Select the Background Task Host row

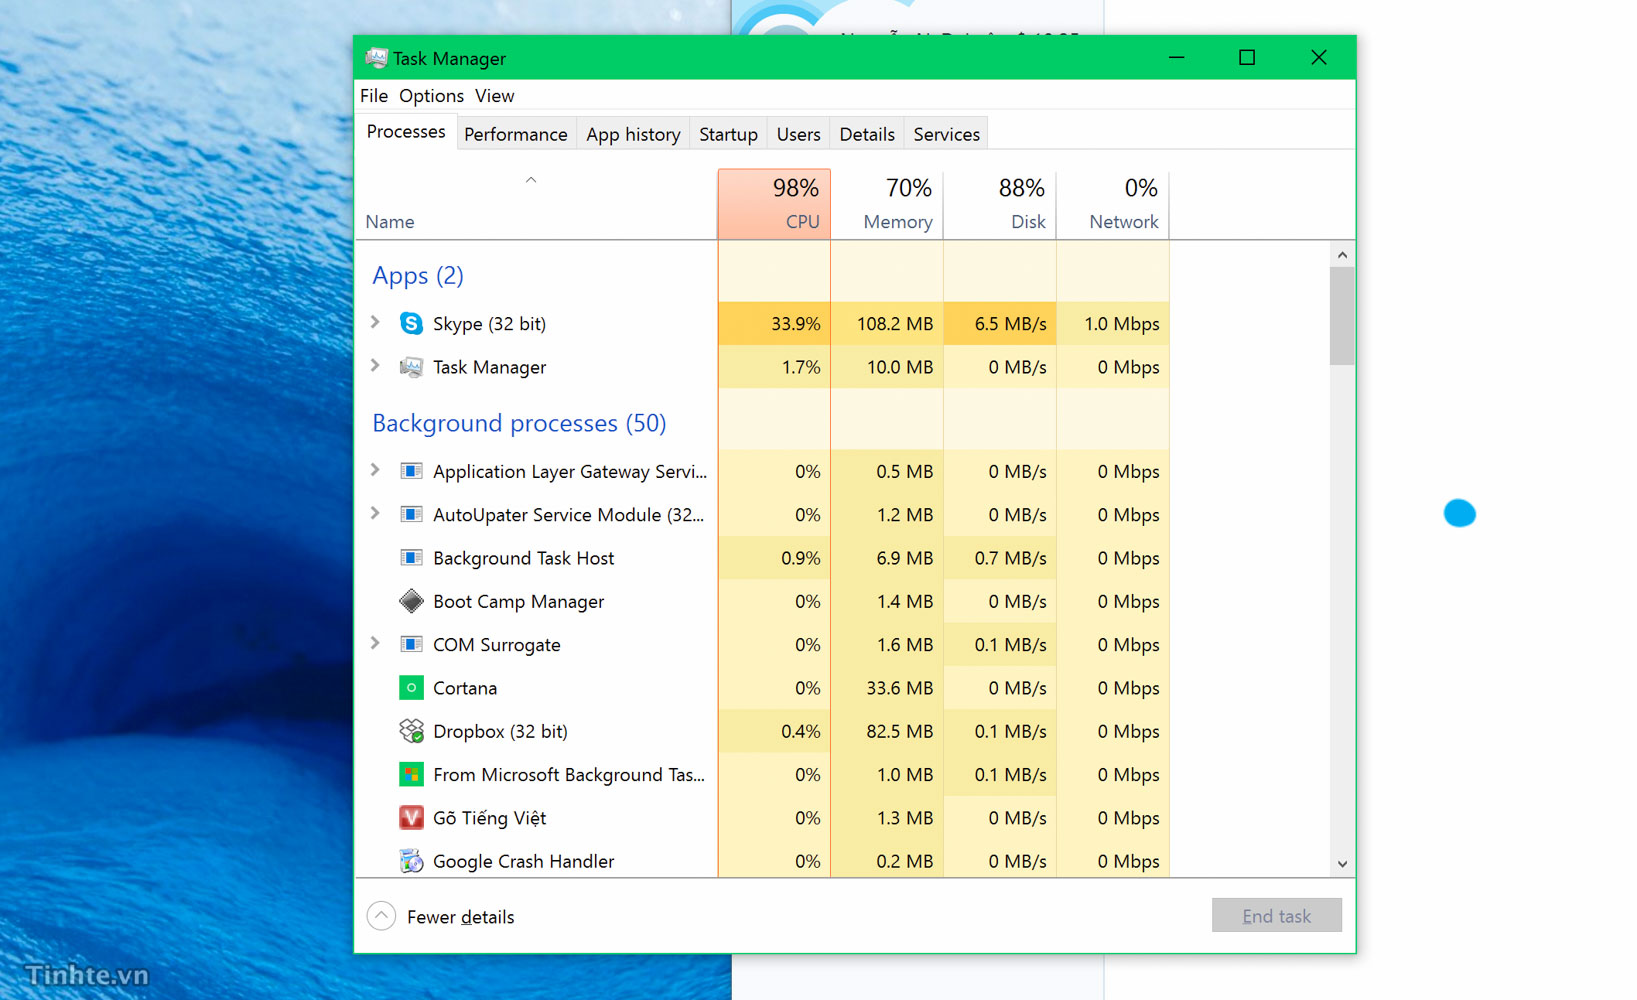[762, 558]
